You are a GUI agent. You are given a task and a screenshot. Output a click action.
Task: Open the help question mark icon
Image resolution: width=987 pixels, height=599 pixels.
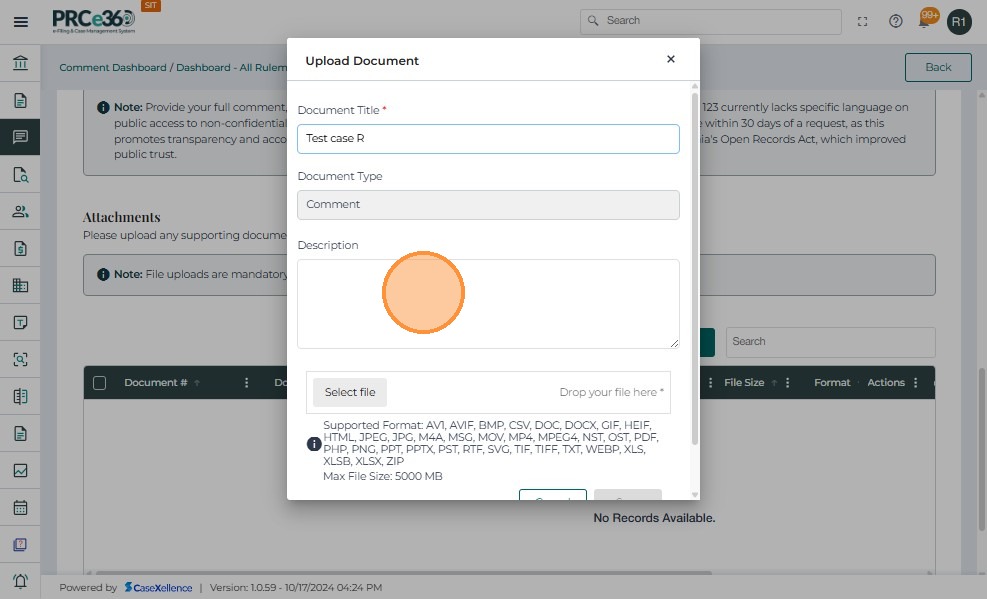[x=896, y=21]
